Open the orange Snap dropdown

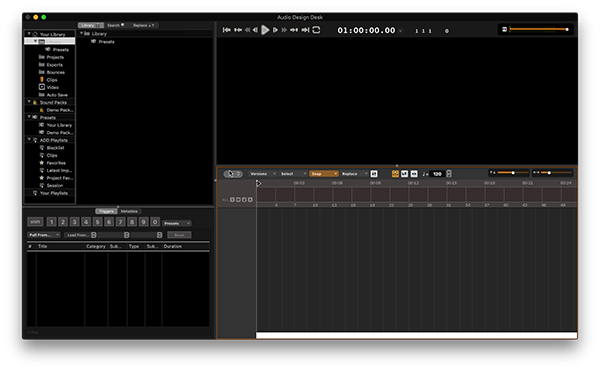tap(324, 174)
